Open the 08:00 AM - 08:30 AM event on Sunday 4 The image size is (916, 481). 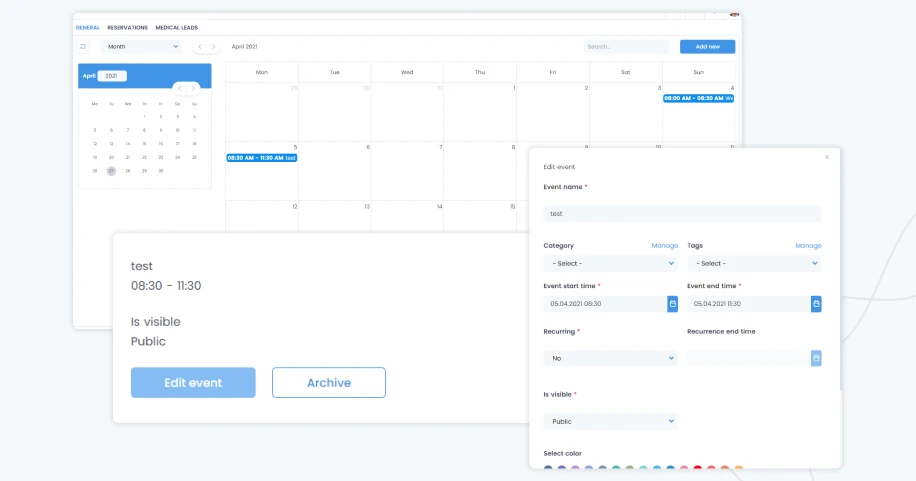pyautogui.click(x=698, y=98)
